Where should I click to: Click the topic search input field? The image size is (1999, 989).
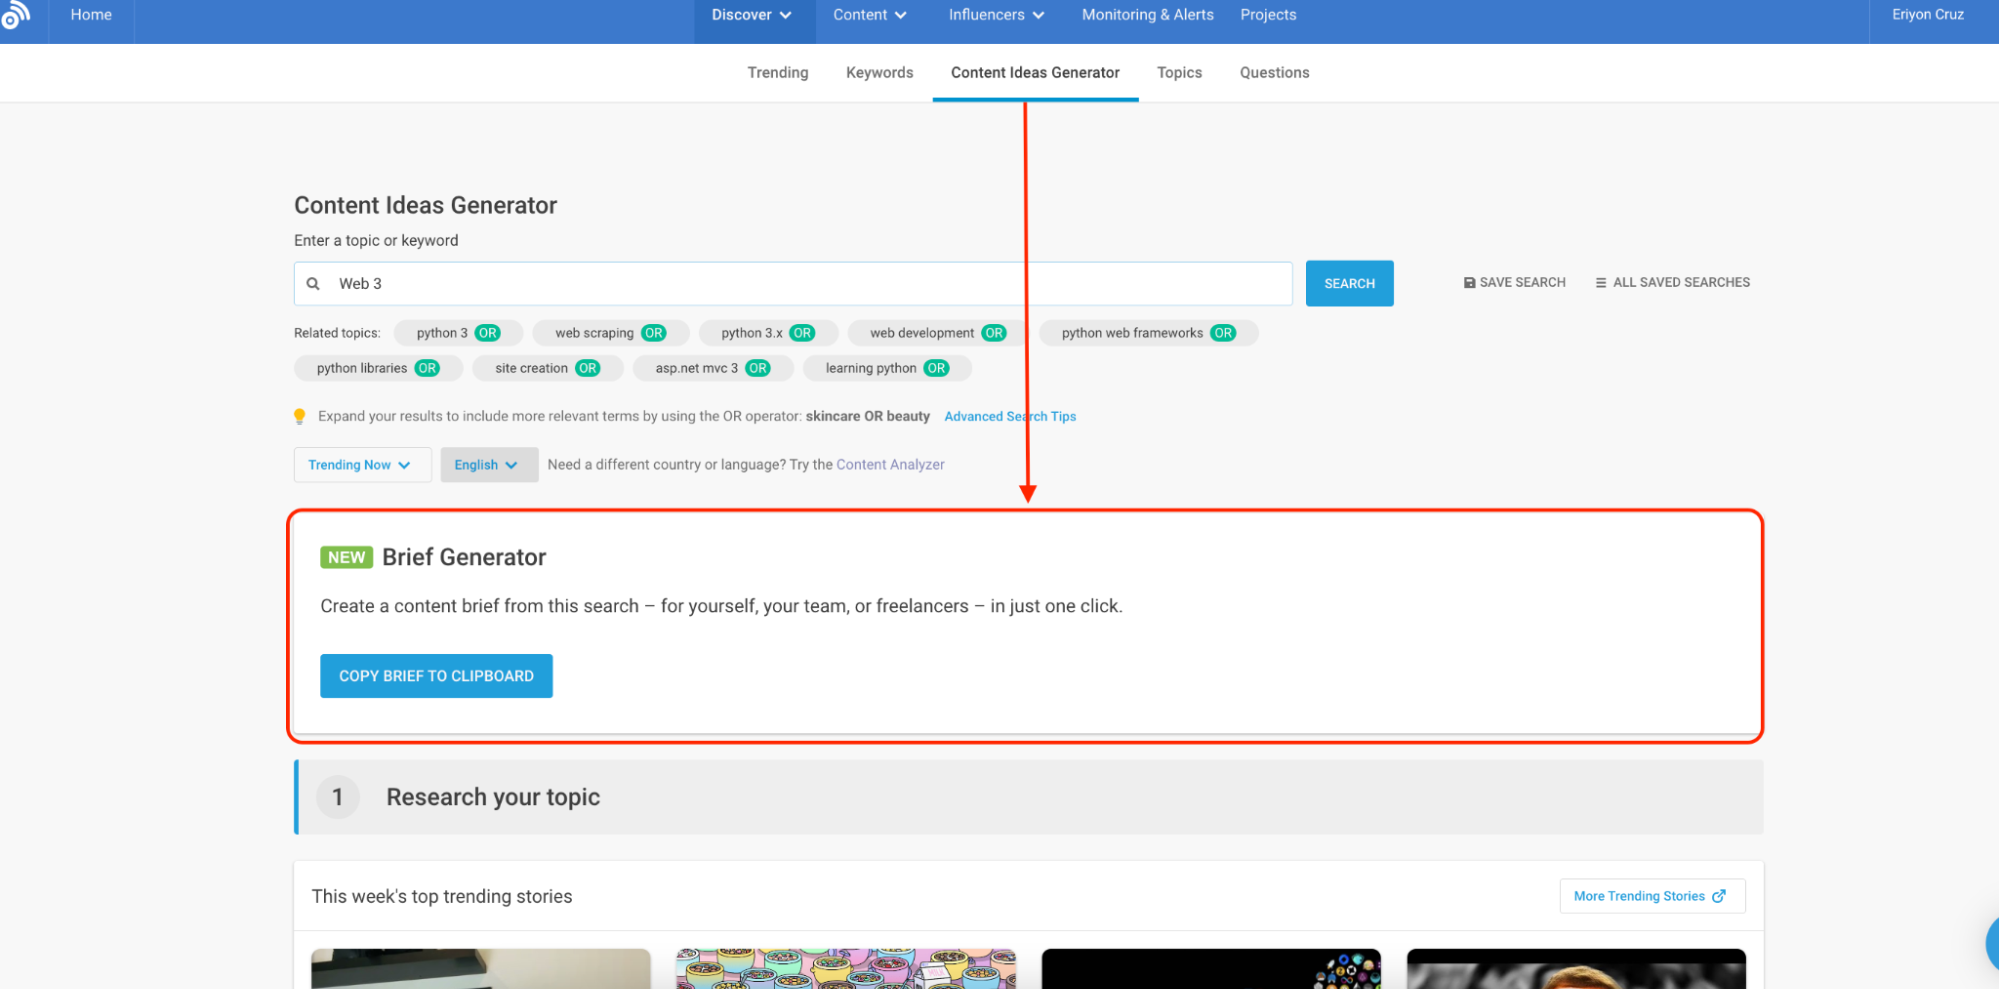793,284
